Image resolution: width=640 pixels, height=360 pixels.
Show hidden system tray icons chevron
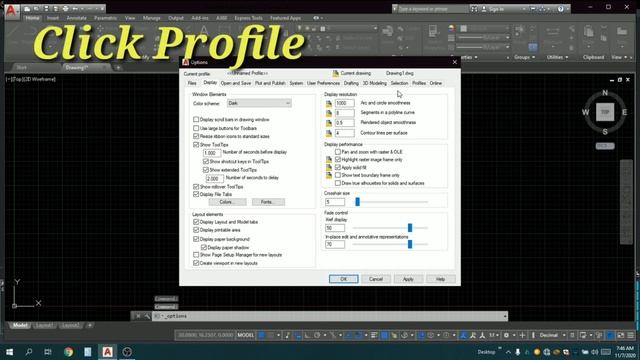pos(508,352)
